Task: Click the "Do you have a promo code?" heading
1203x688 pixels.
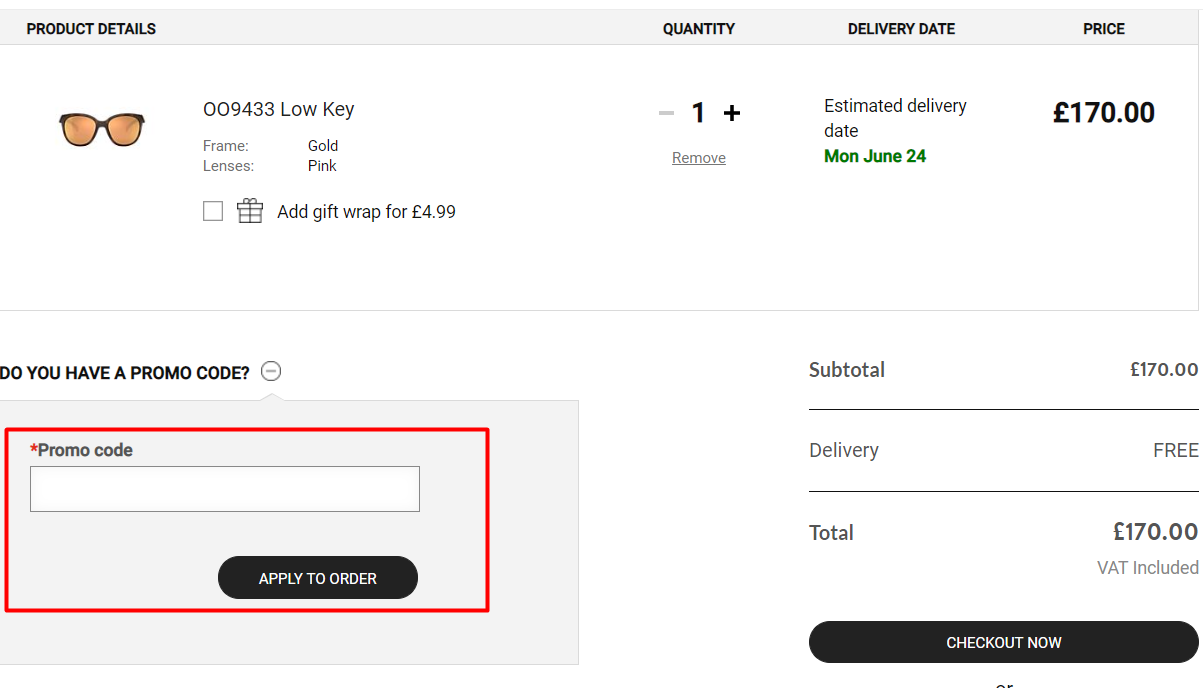Action: [125, 373]
